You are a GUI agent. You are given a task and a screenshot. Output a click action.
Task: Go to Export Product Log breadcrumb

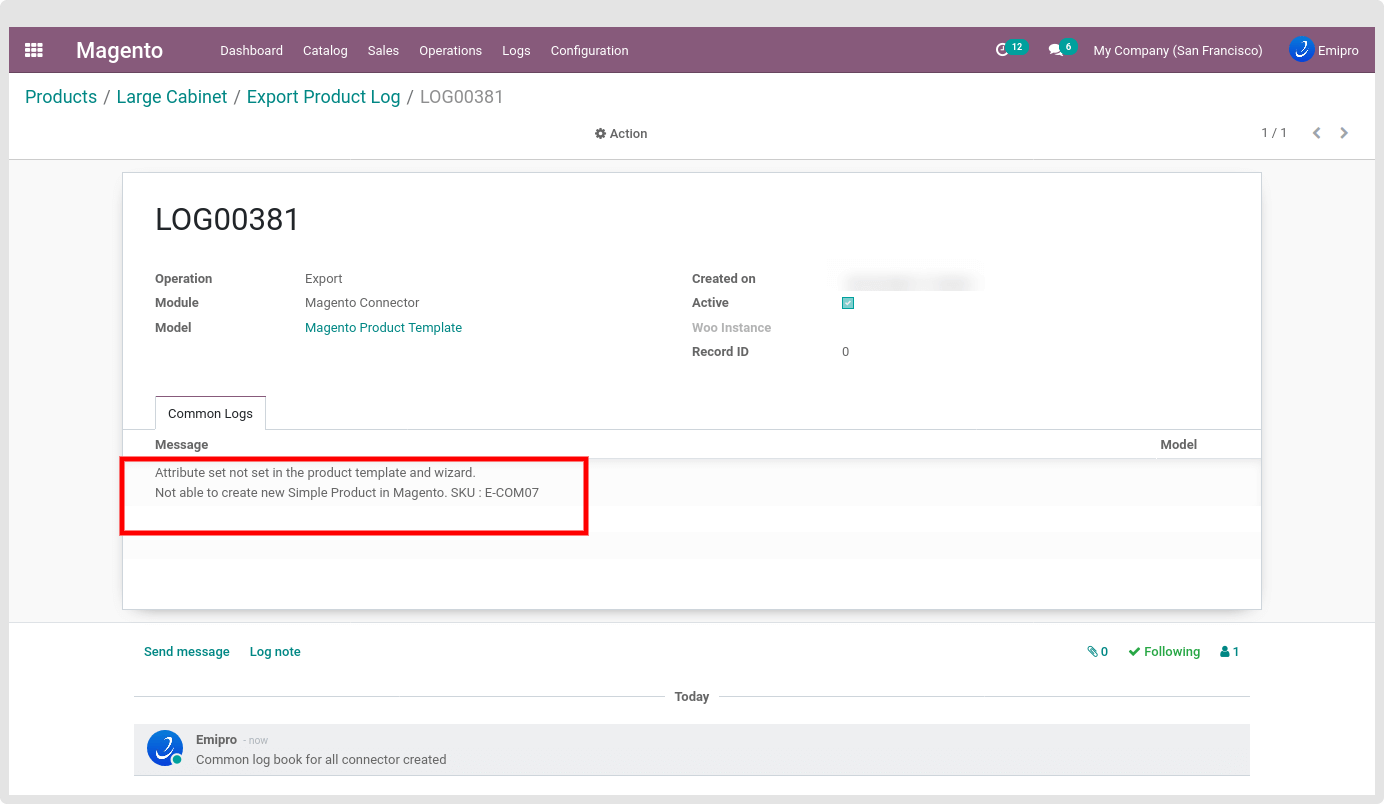point(323,97)
